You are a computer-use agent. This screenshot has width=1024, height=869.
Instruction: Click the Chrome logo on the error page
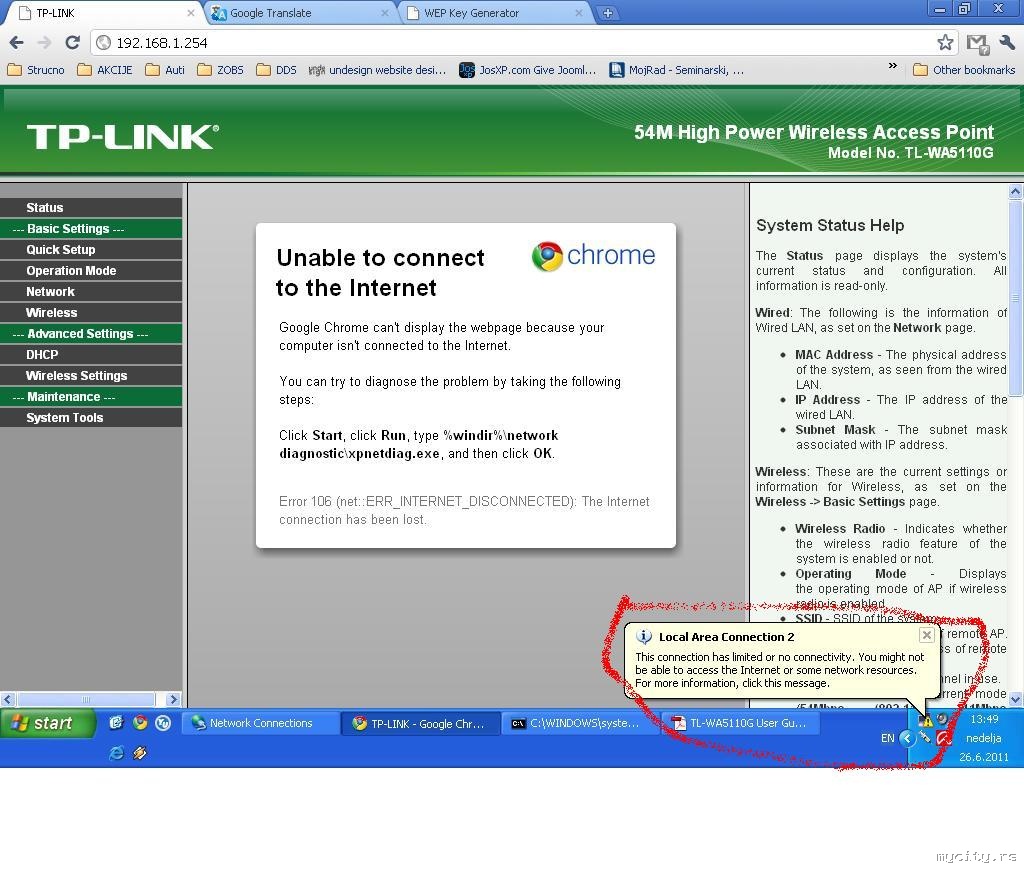(x=593, y=256)
